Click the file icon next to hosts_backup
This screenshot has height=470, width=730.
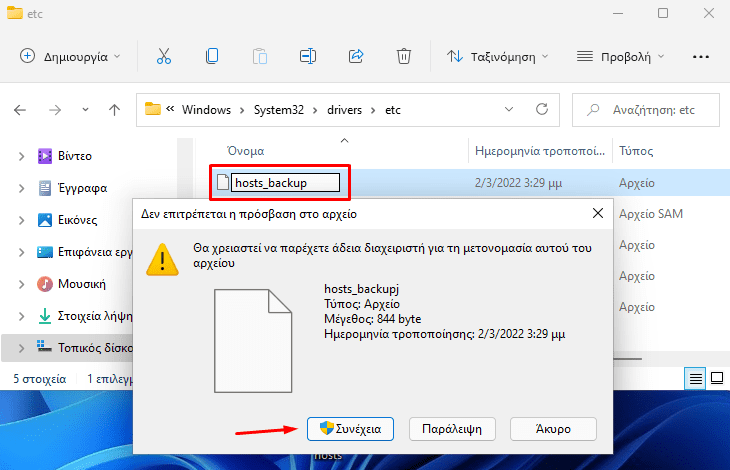point(223,182)
